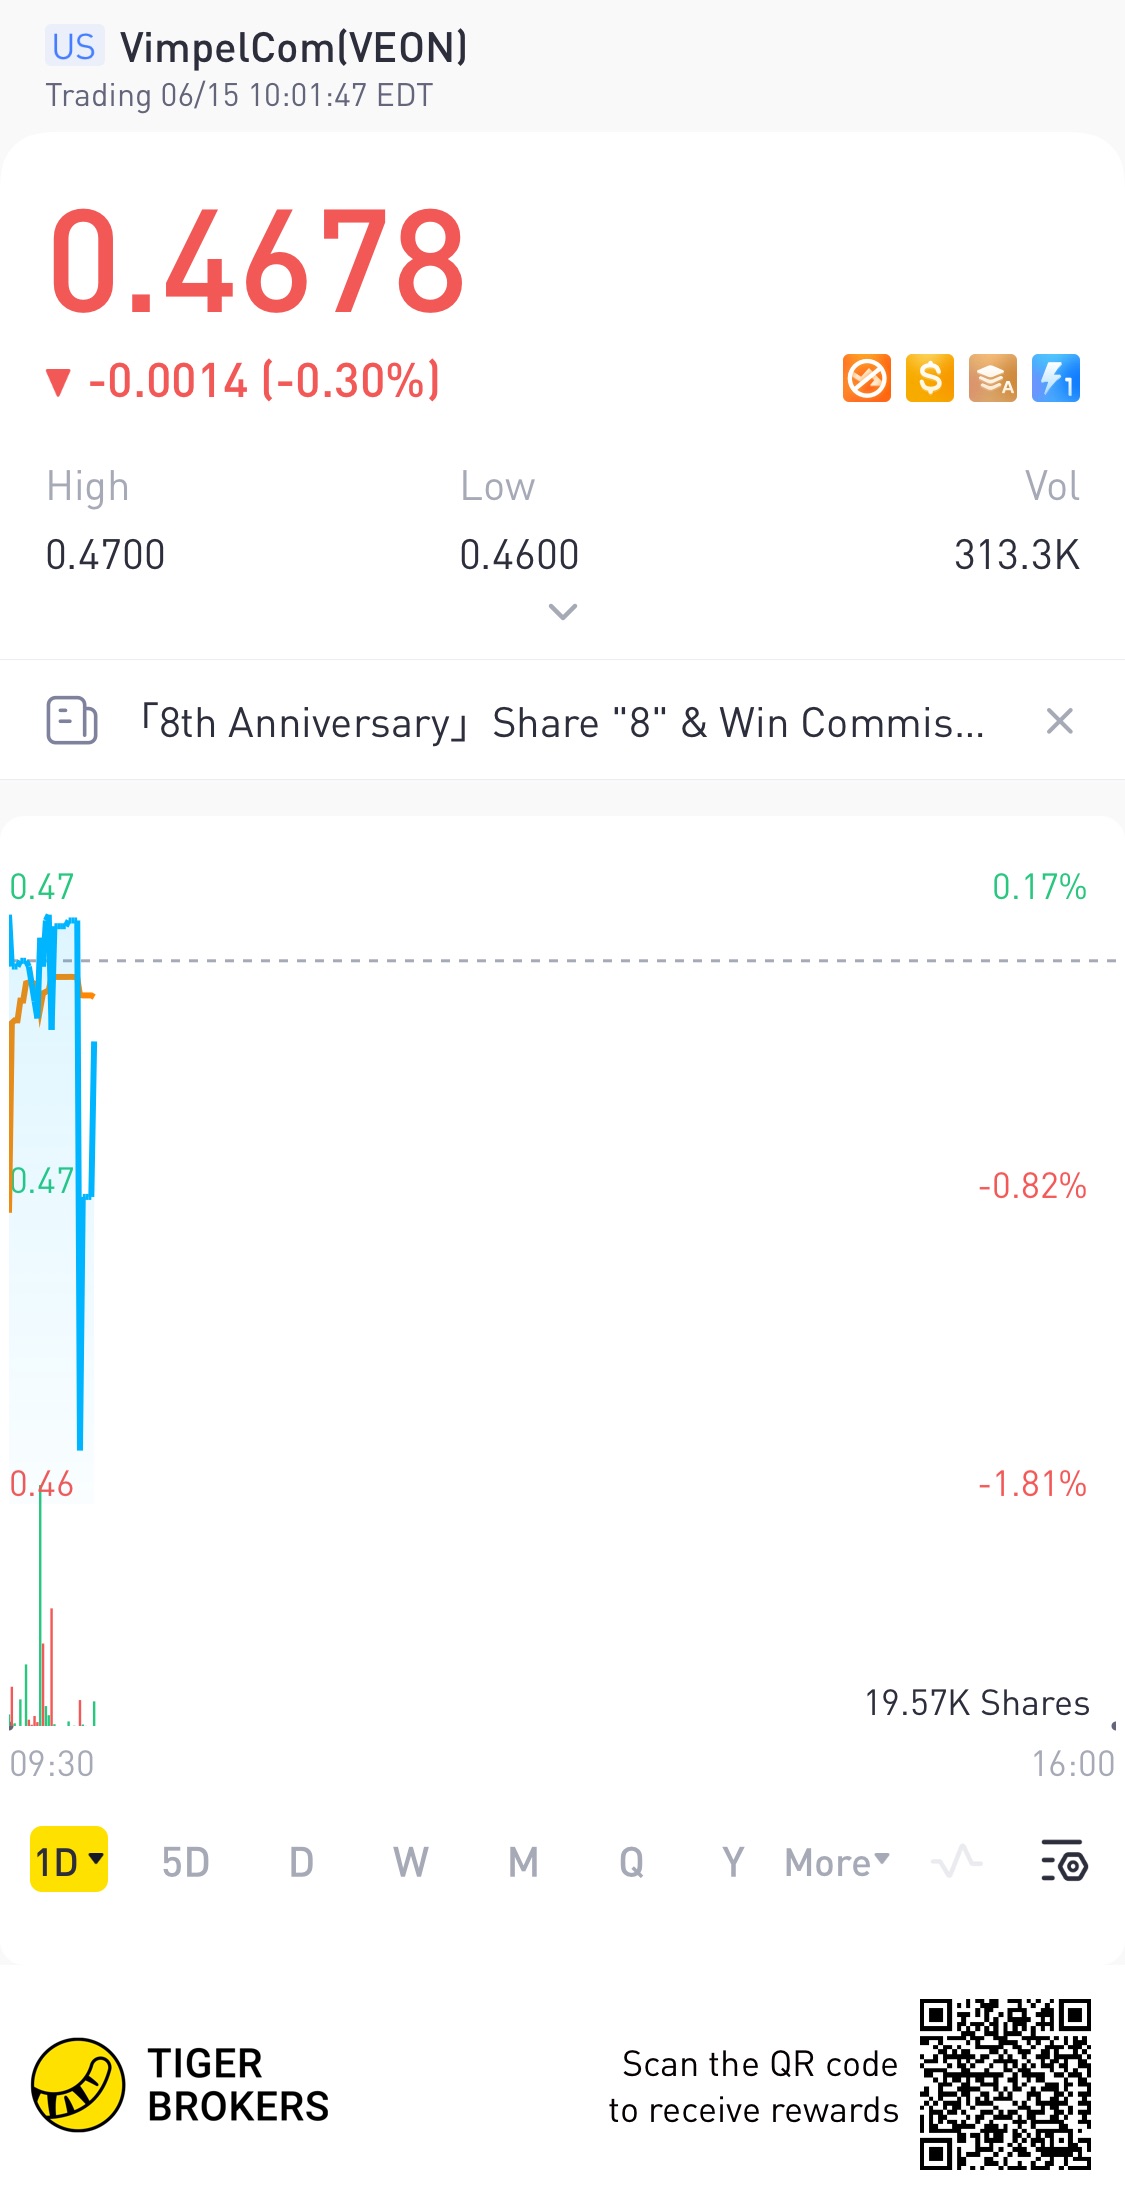Switch chart to W weekly view
Image resolution: width=1125 pixels, height=2205 pixels.
click(410, 1862)
